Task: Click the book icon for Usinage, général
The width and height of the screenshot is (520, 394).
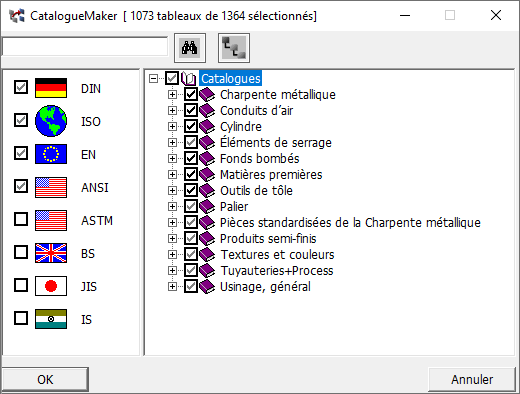Action: (x=207, y=287)
